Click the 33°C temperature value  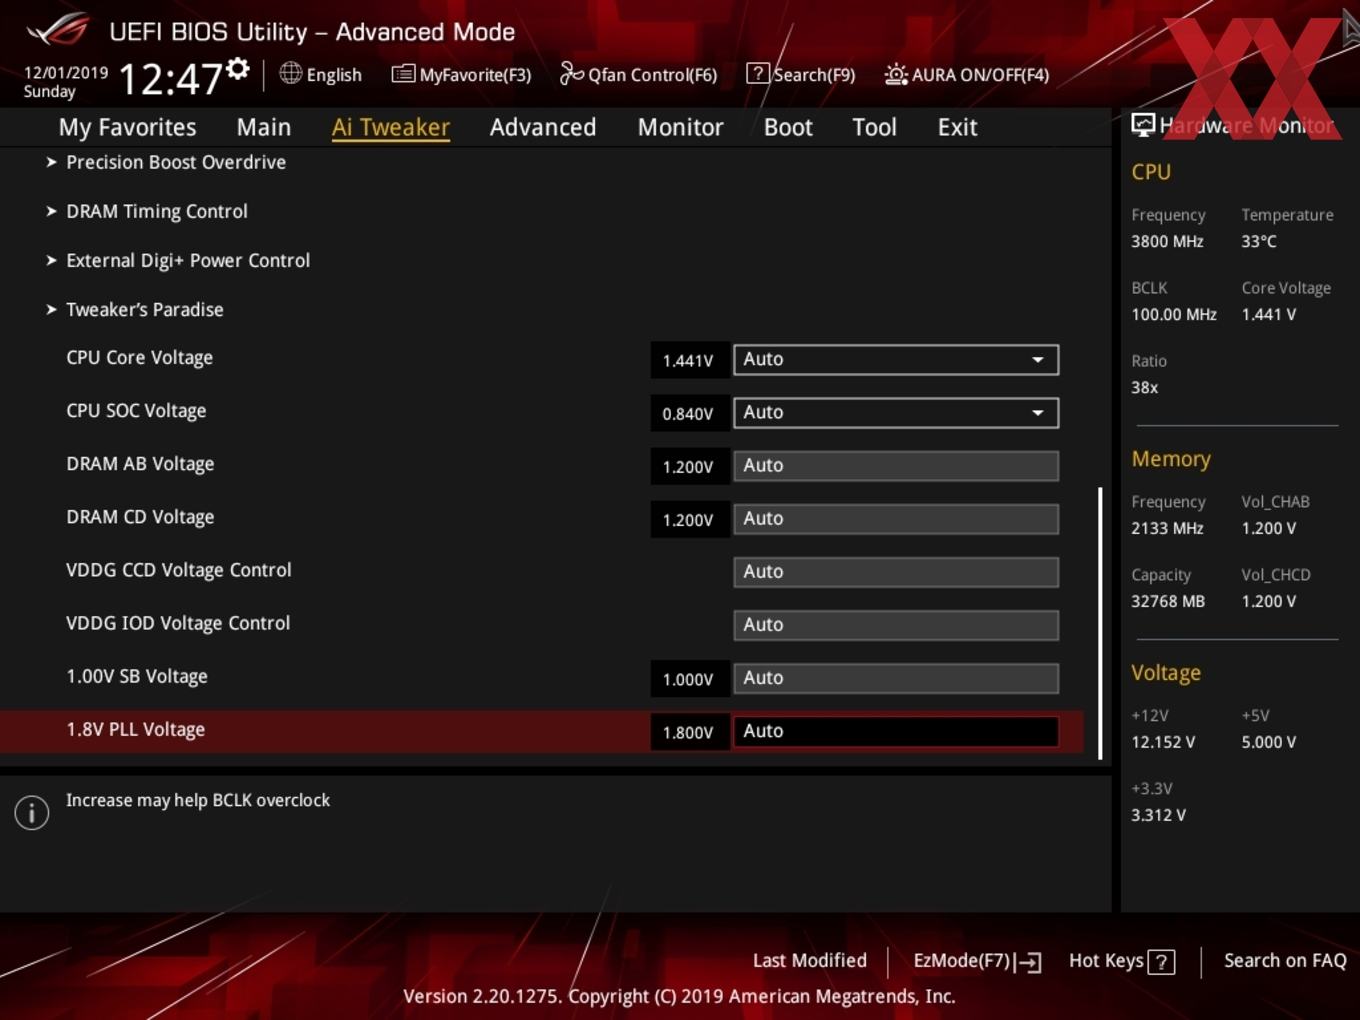pos(1259,241)
